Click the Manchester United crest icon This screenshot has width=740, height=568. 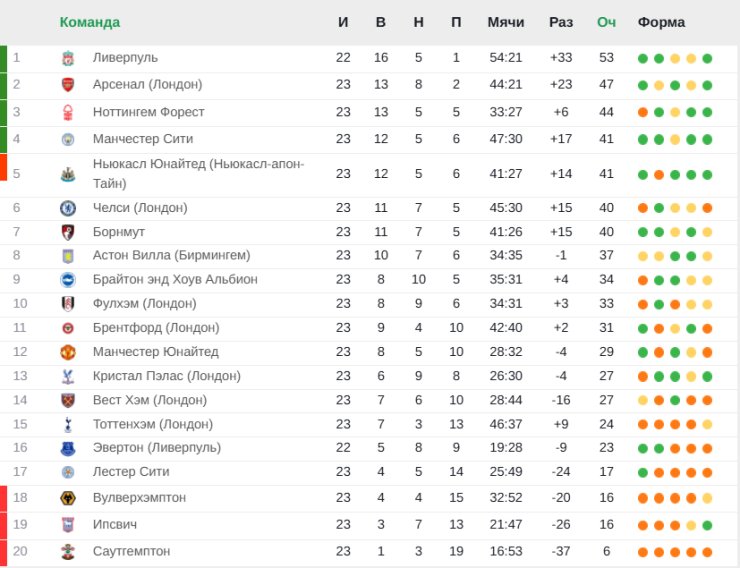pyautogui.click(x=68, y=352)
